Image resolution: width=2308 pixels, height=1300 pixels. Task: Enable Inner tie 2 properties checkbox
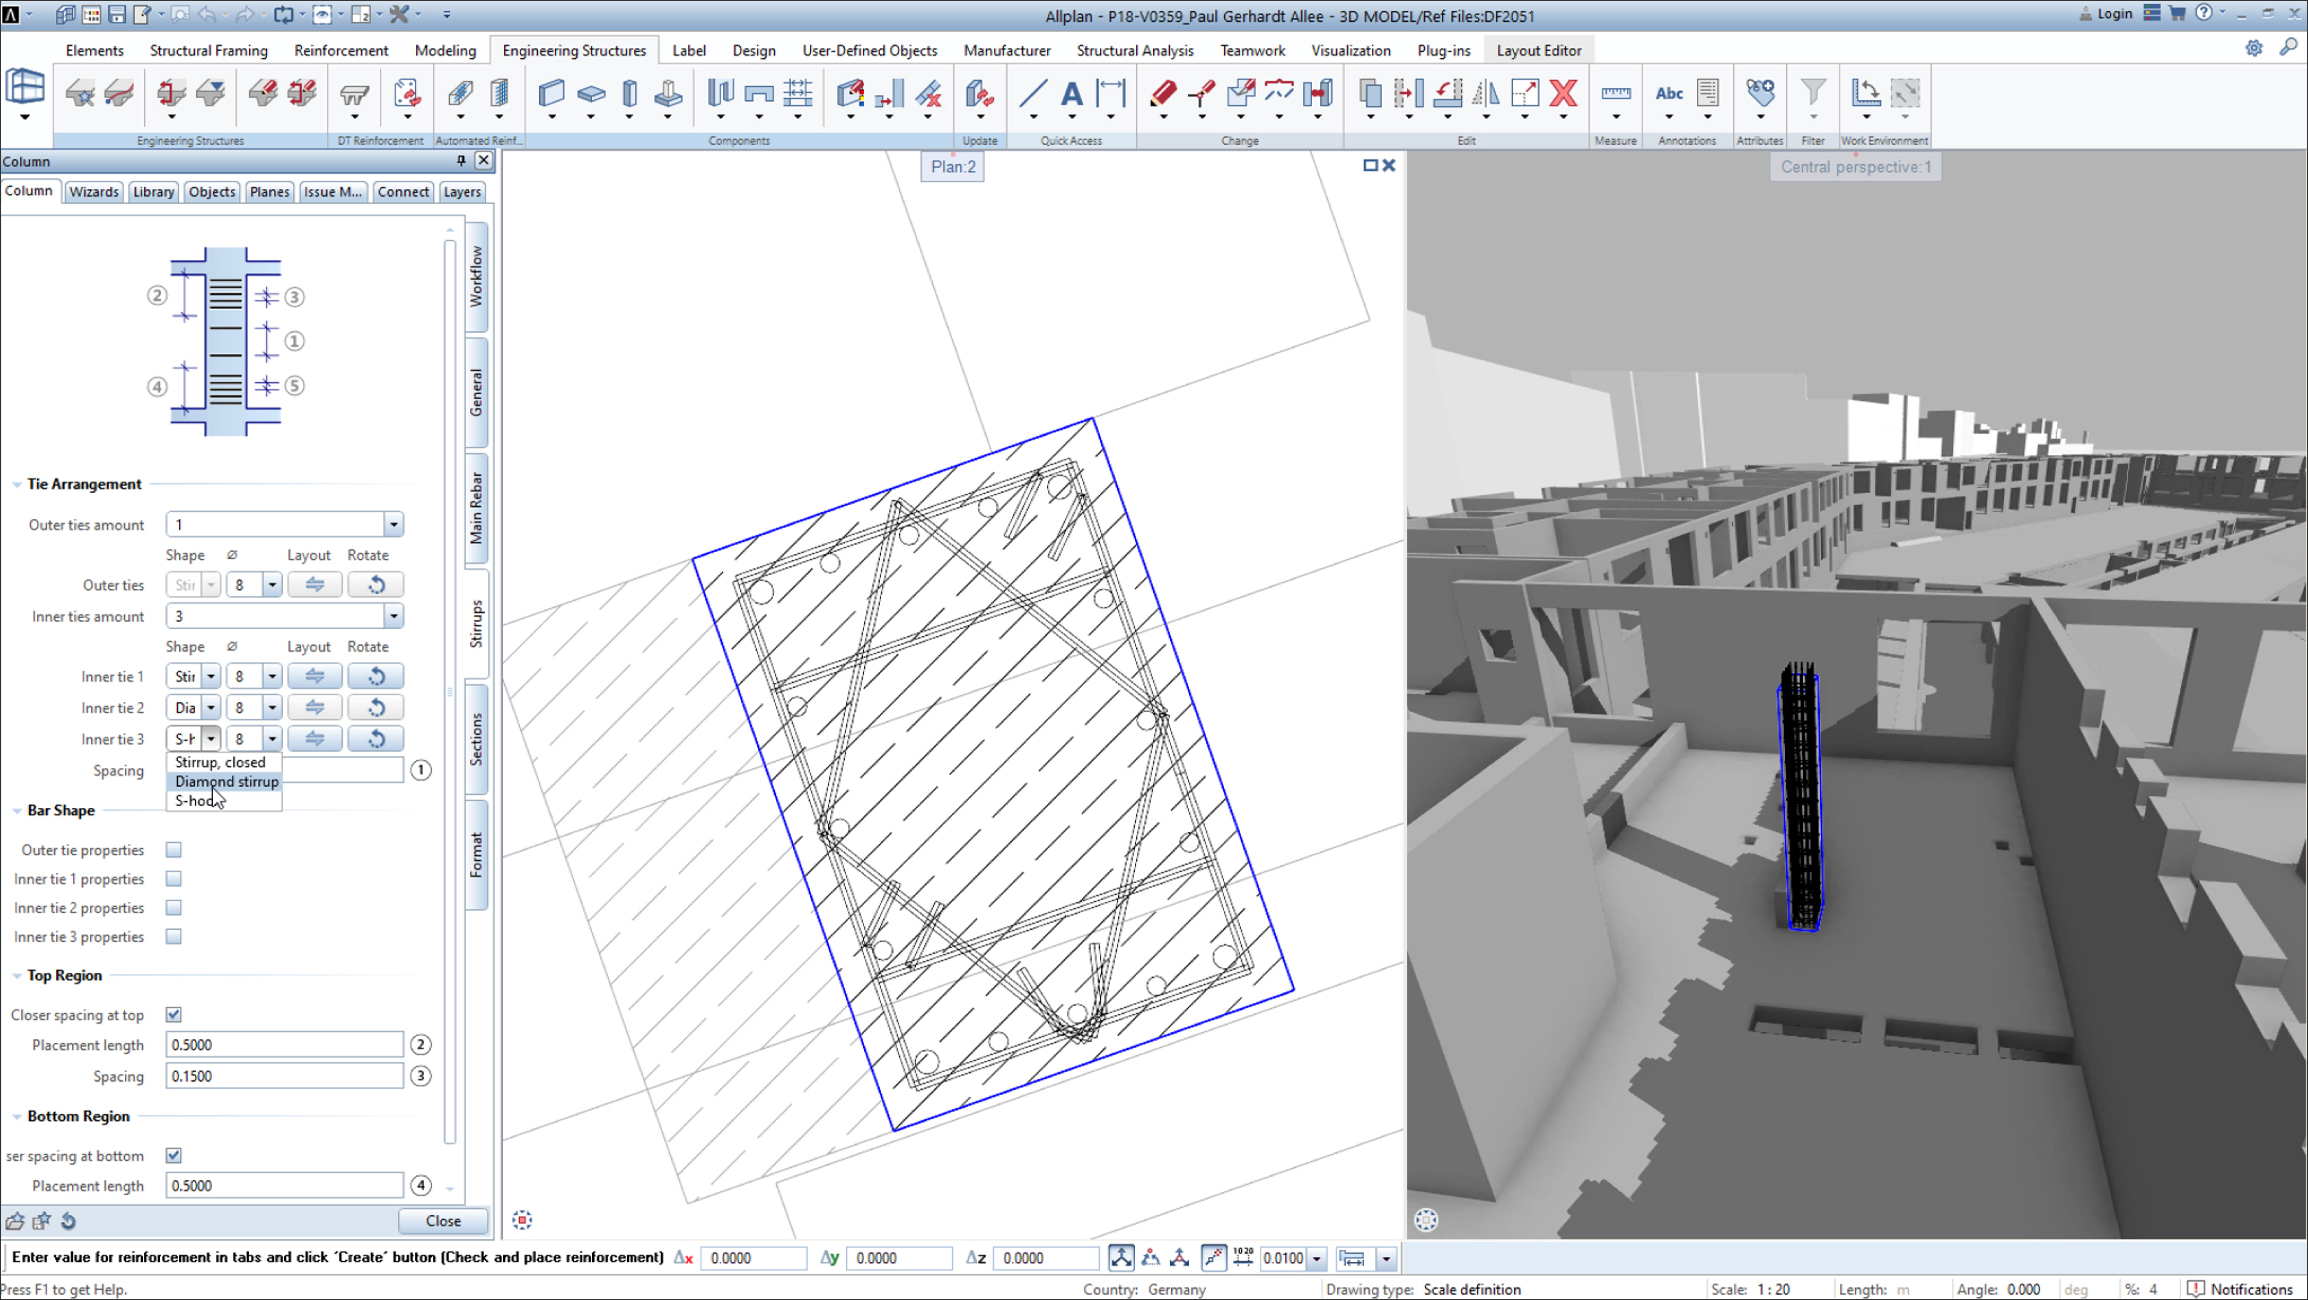click(174, 908)
